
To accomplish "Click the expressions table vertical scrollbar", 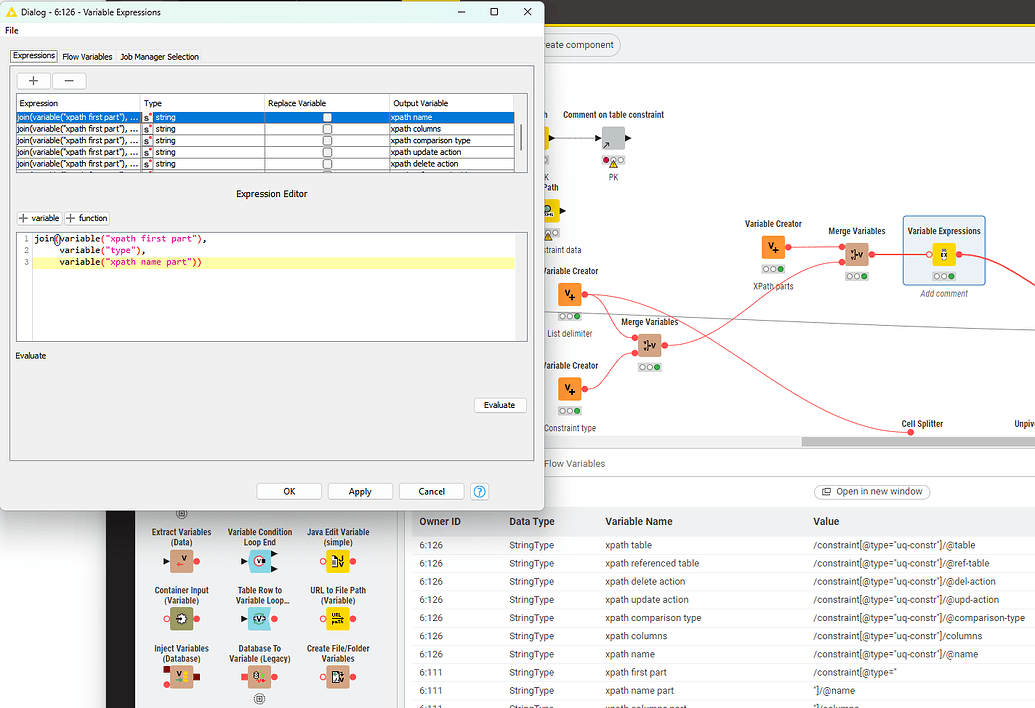I will click(521, 136).
